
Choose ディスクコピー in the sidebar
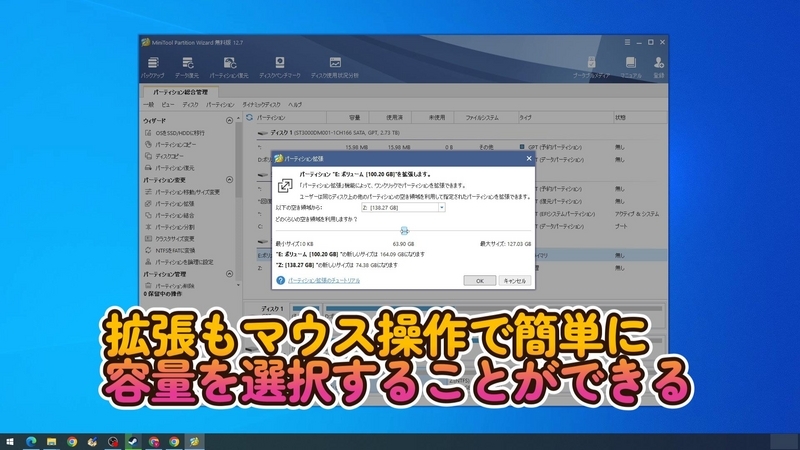(x=169, y=156)
